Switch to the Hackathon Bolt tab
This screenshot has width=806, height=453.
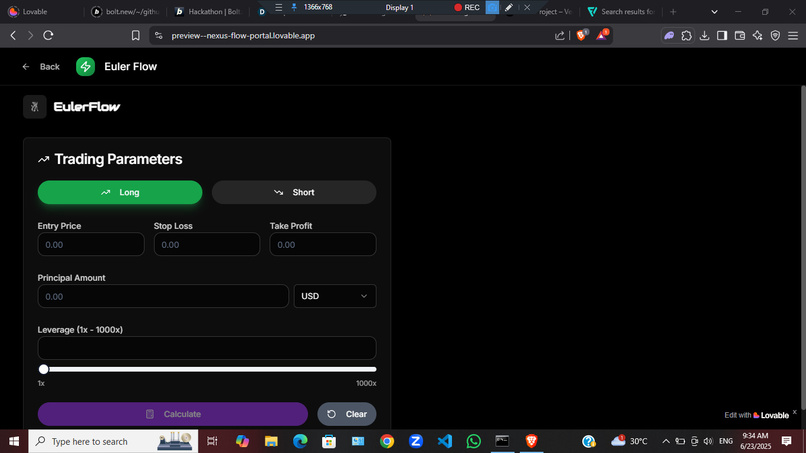[x=208, y=11]
